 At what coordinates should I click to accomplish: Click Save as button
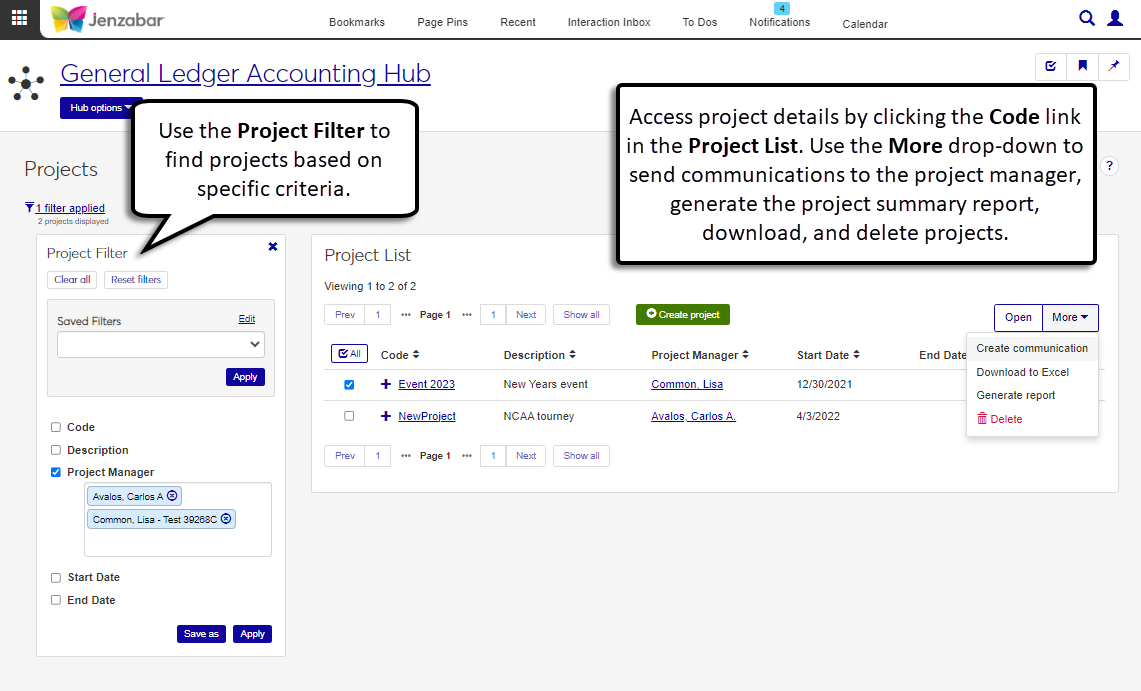(x=201, y=634)
